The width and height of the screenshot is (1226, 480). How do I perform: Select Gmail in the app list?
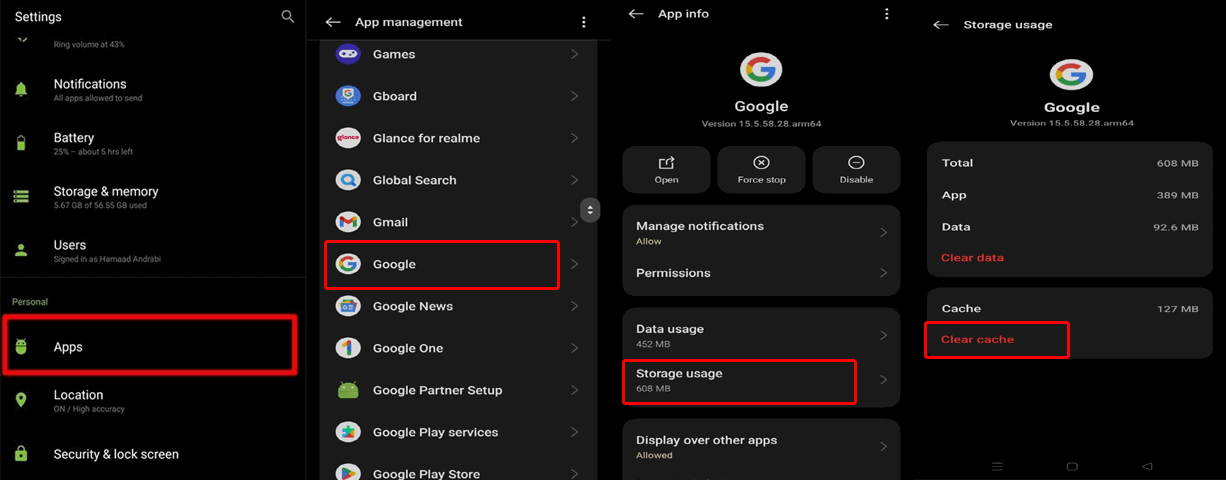[459, 222]
